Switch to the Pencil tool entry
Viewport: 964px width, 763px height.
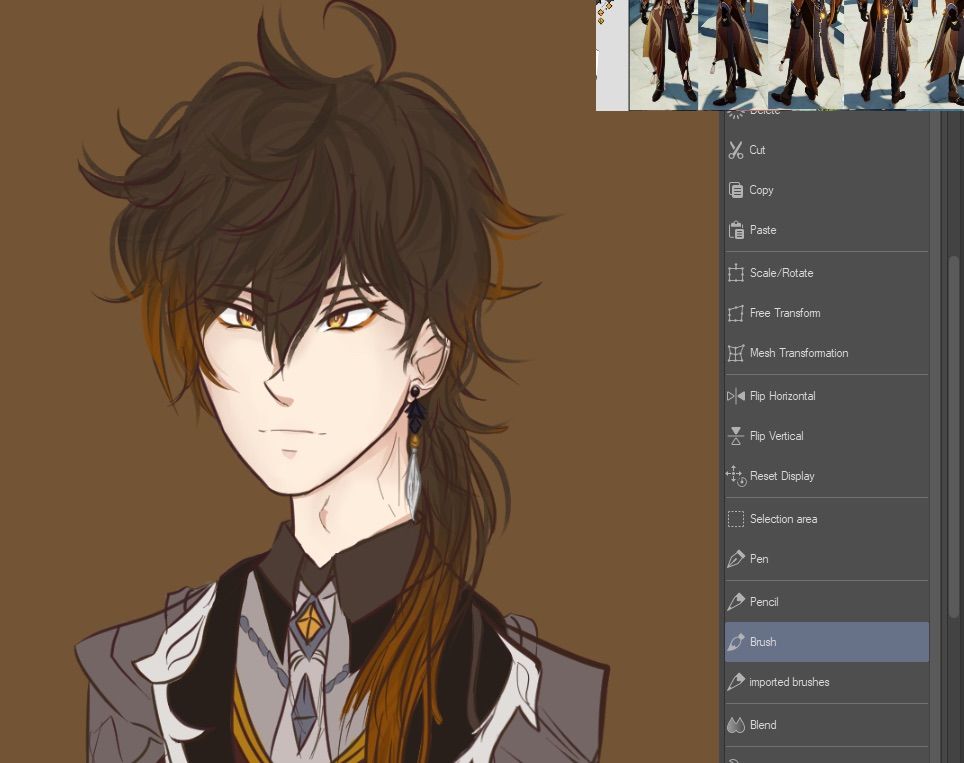[827, 602]
